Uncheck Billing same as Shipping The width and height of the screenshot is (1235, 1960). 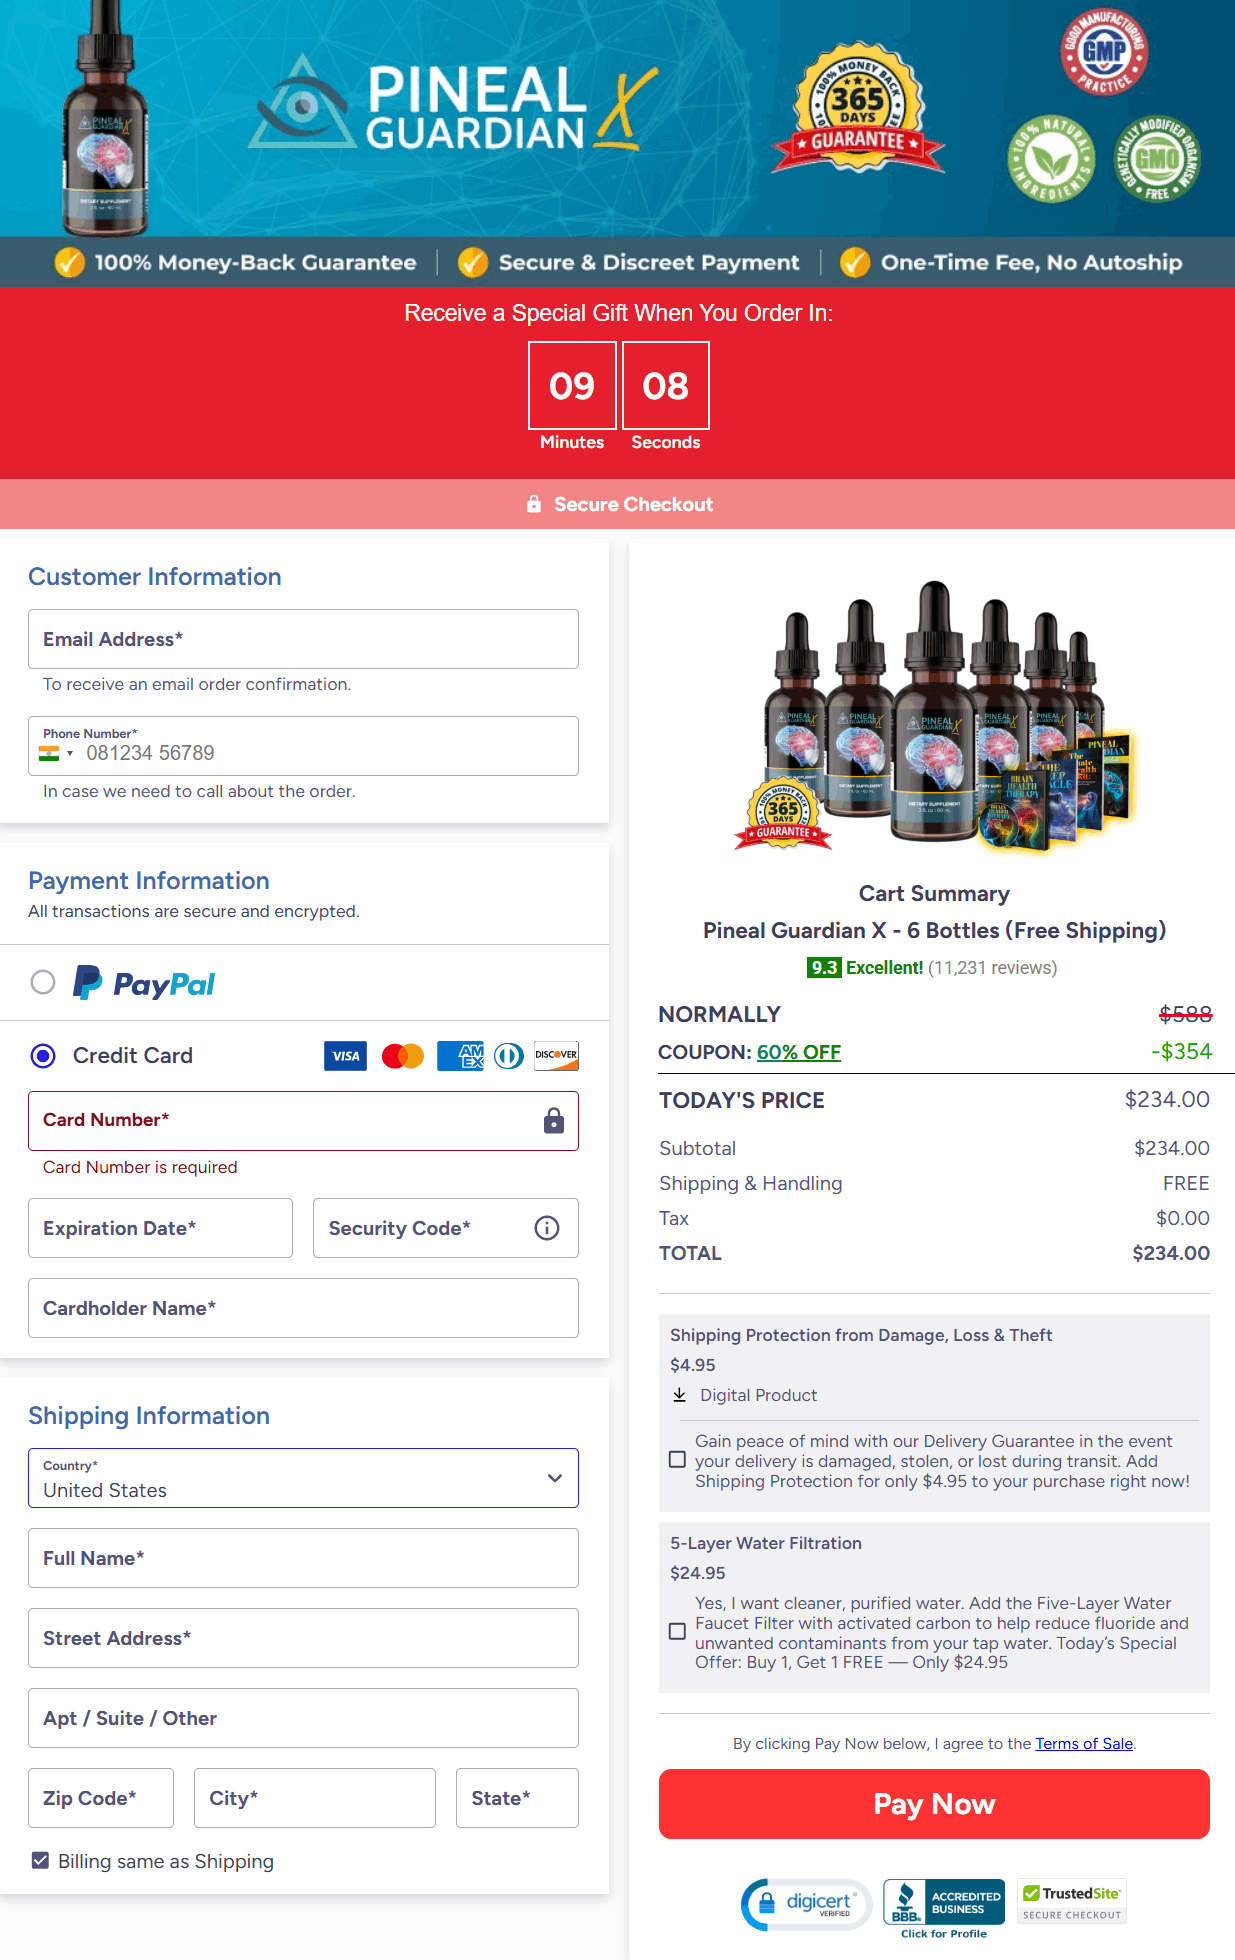coord(40,1860)
